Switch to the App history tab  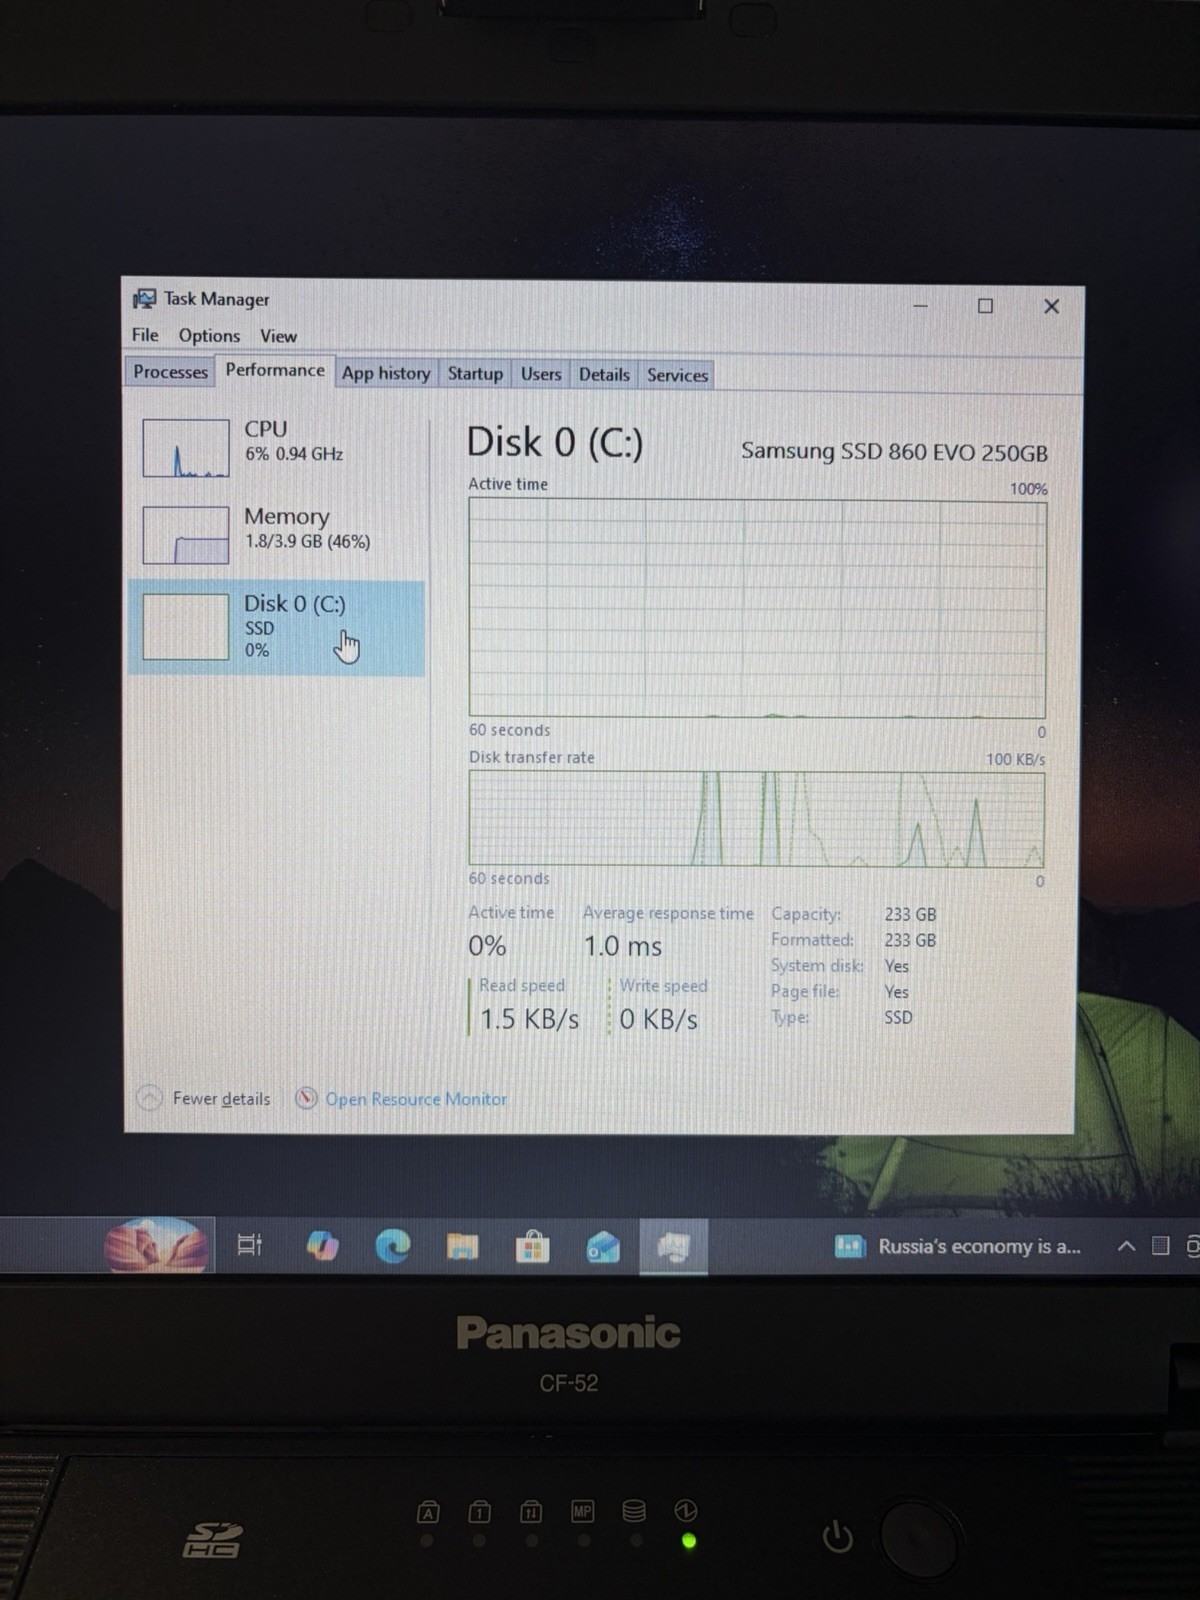(x=386, y=373)
